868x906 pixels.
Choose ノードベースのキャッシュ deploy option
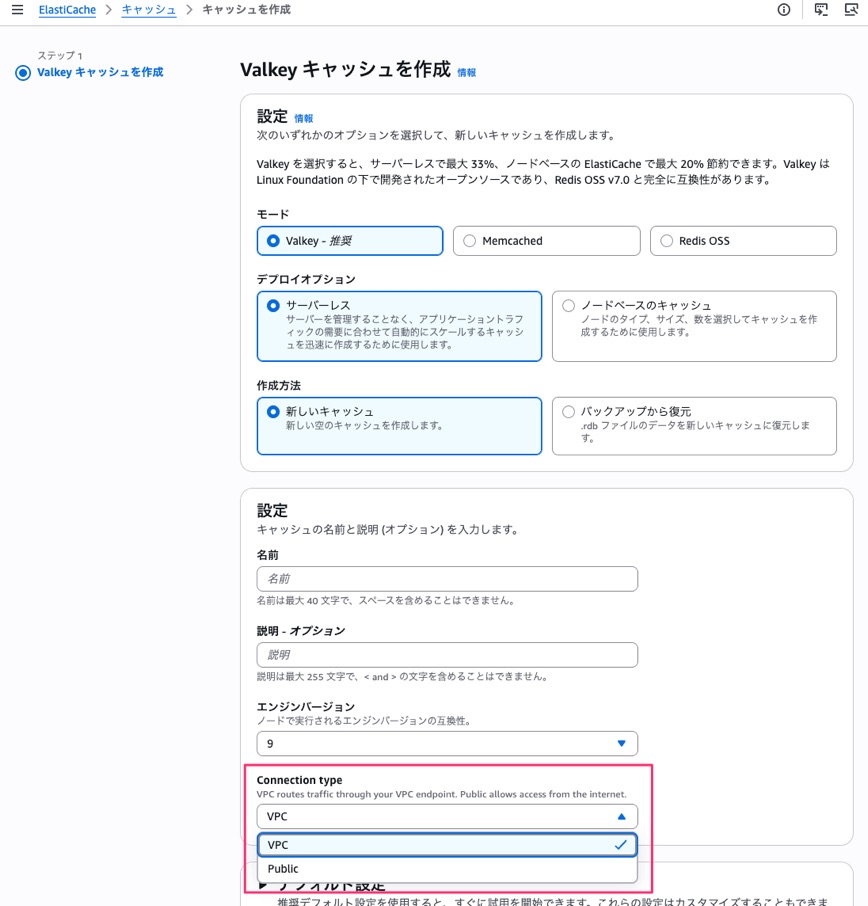(x=694, y=326)
